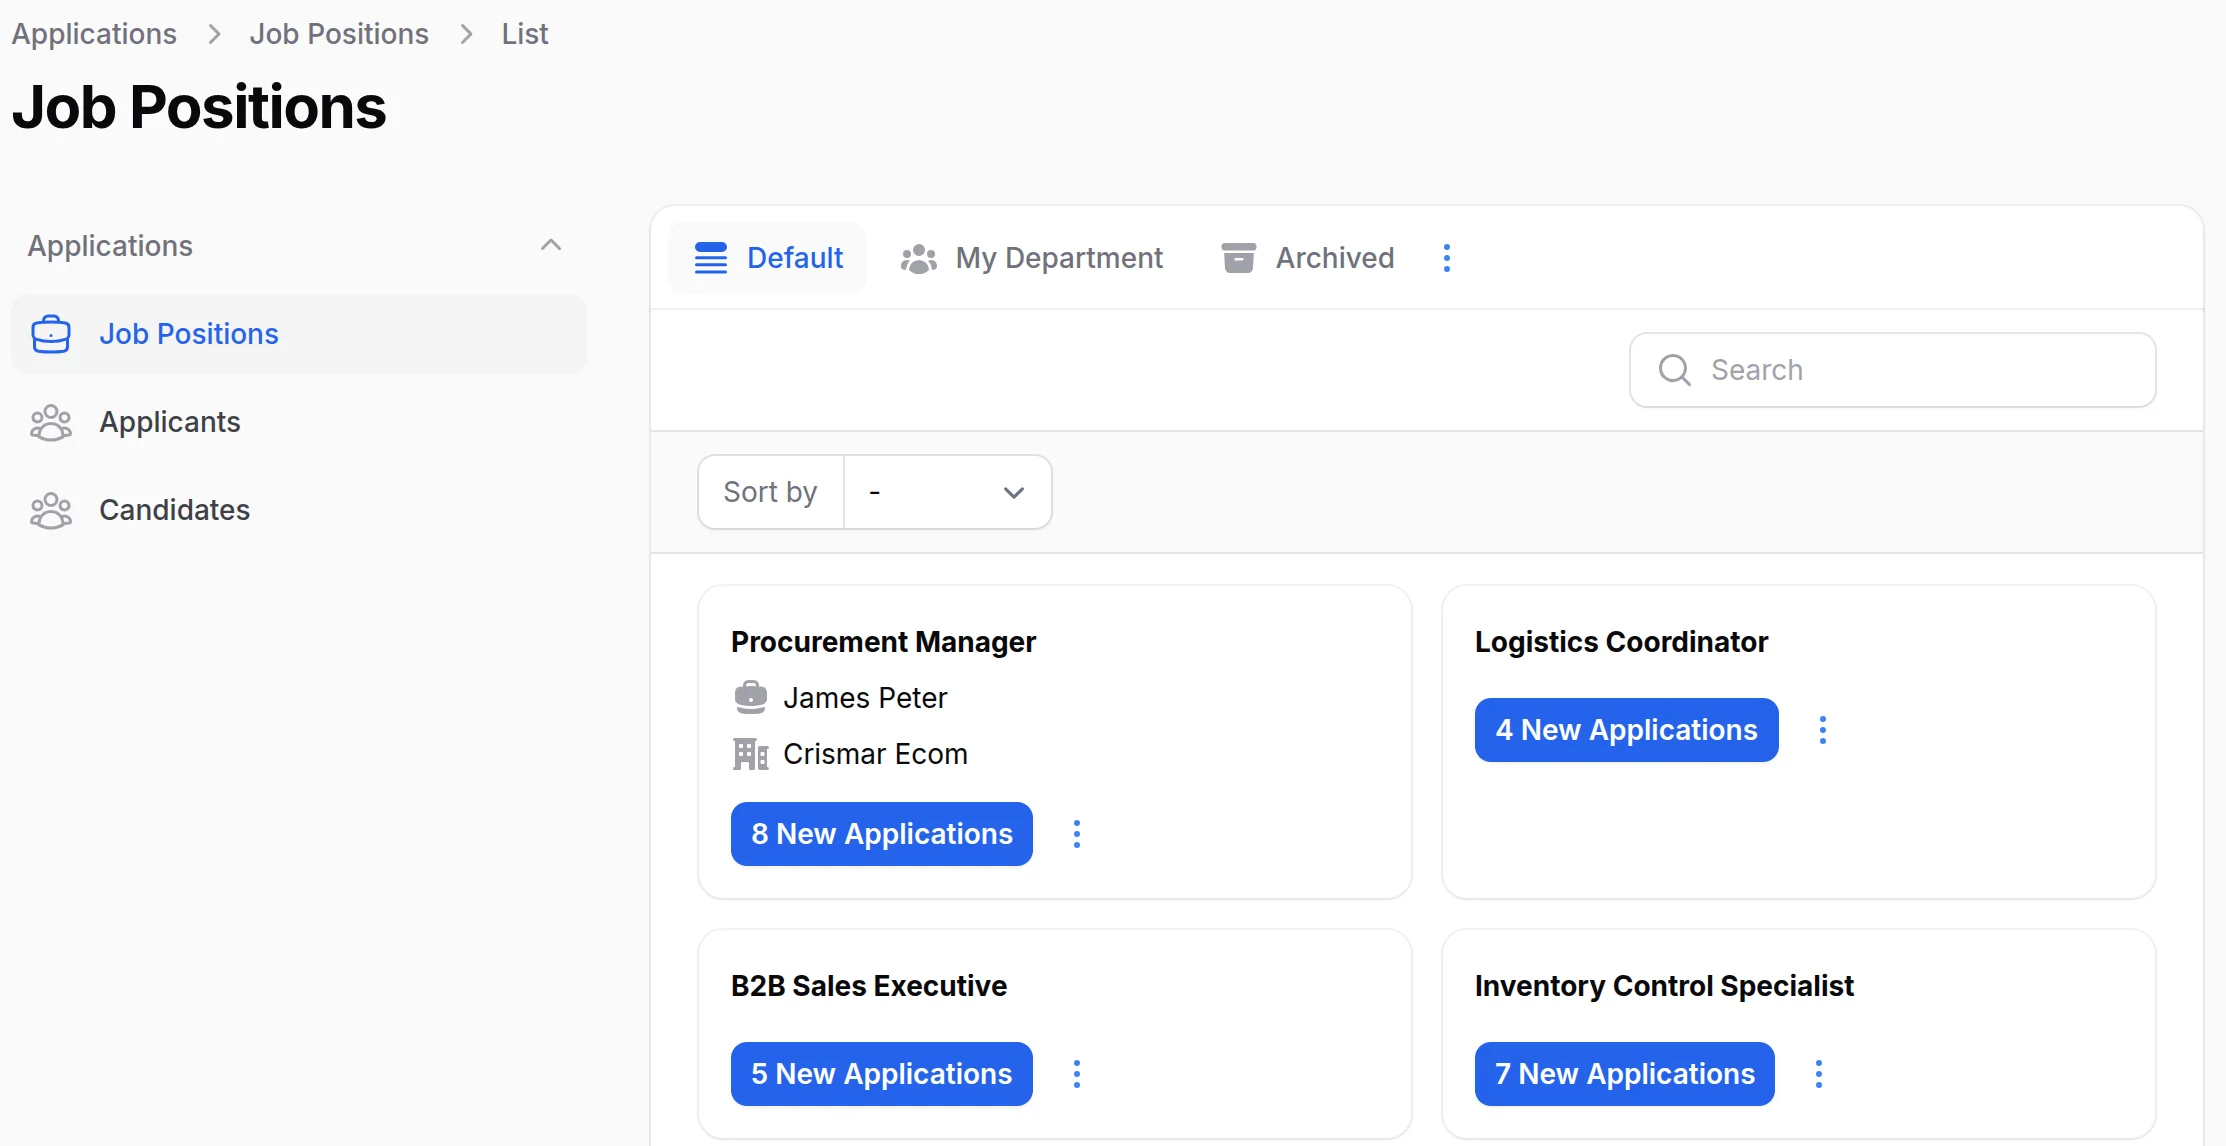Click the magnifier icon in the search box
The height and width of the screenshot is (1146, 2226).
coord(1674,370)
